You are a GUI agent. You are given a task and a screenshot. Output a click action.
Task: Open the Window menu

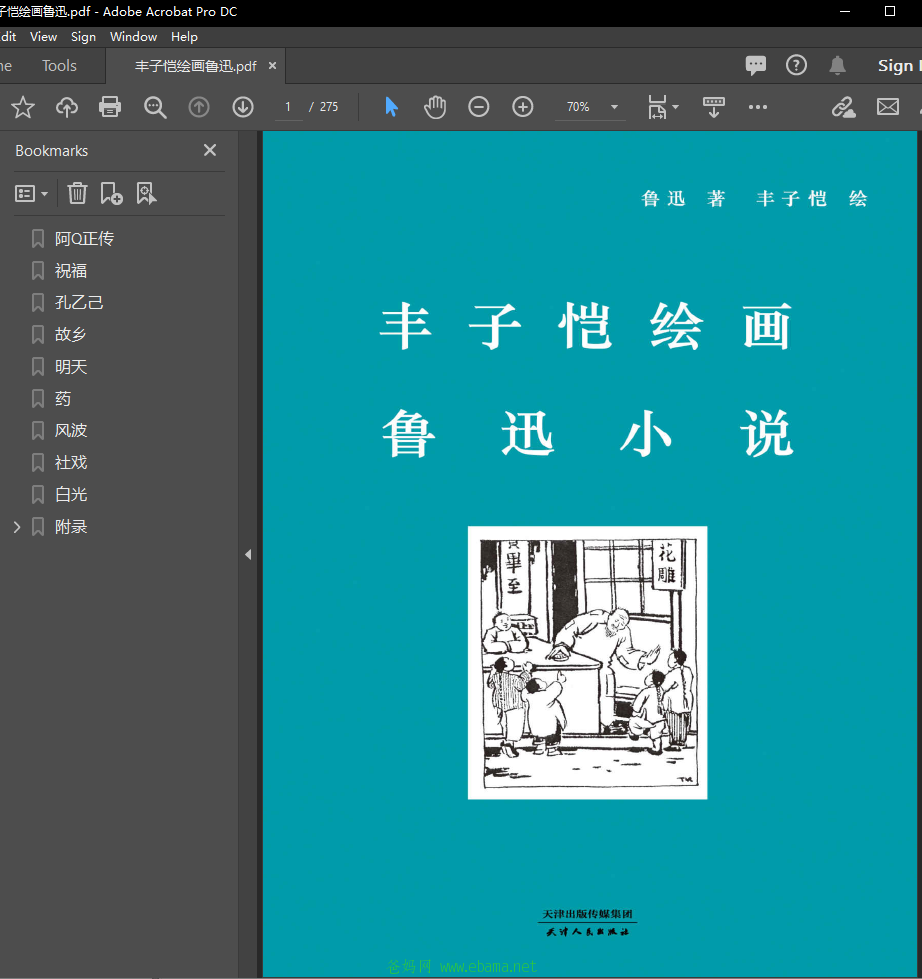pos(133,37)
